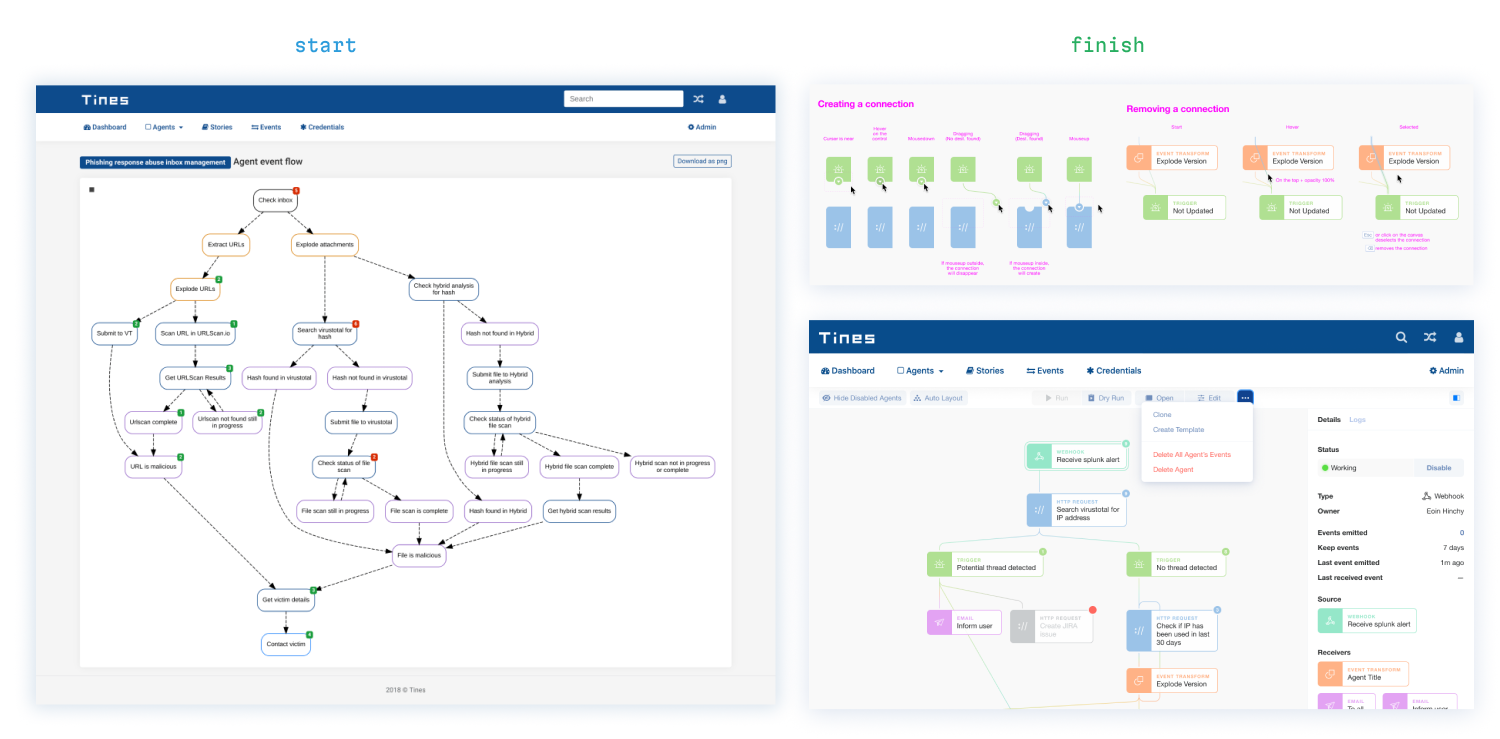The width and height of the screenshot is (1500, 739).
Task: Click the Dry Run button
Action: [x=1106, y=398]
